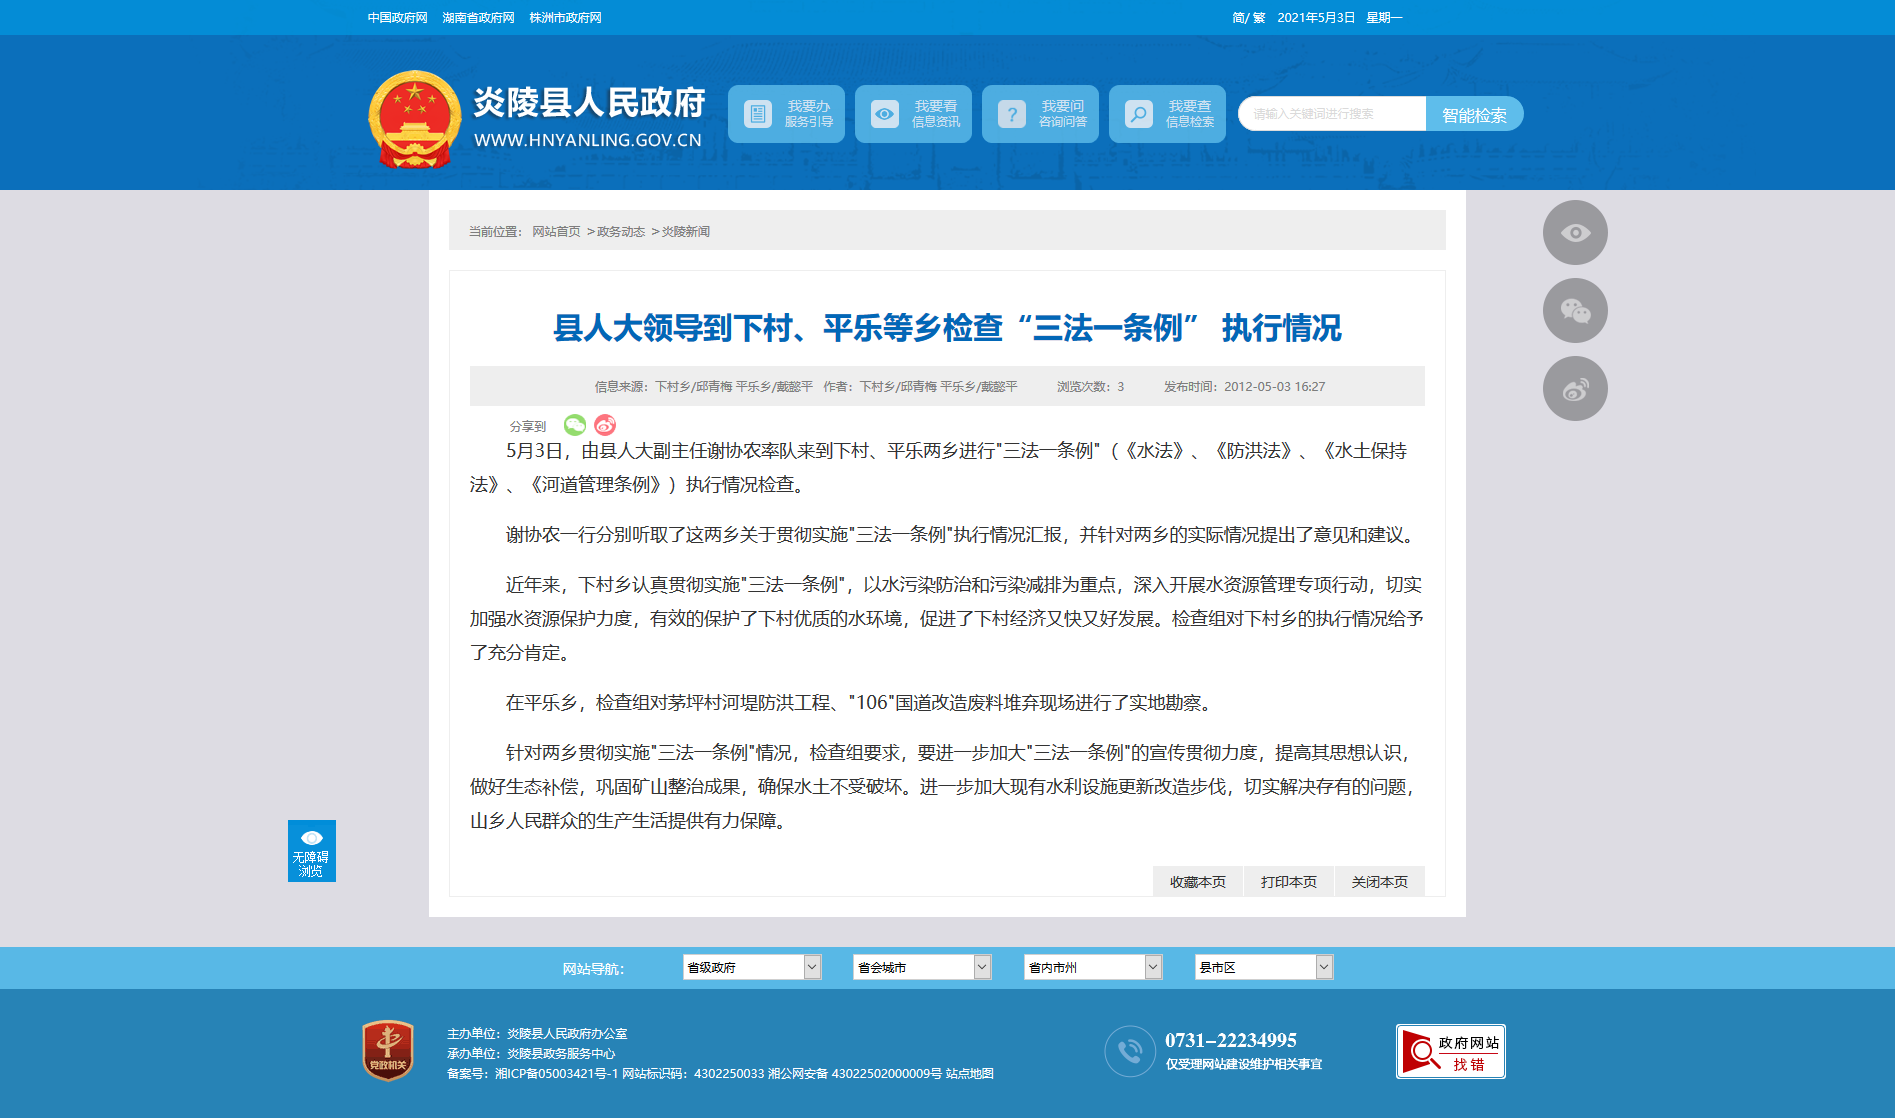The image size is (1895, 1118).
Task: Open the 我要问 咨询问答 menu
Action: click(1040, 114)
